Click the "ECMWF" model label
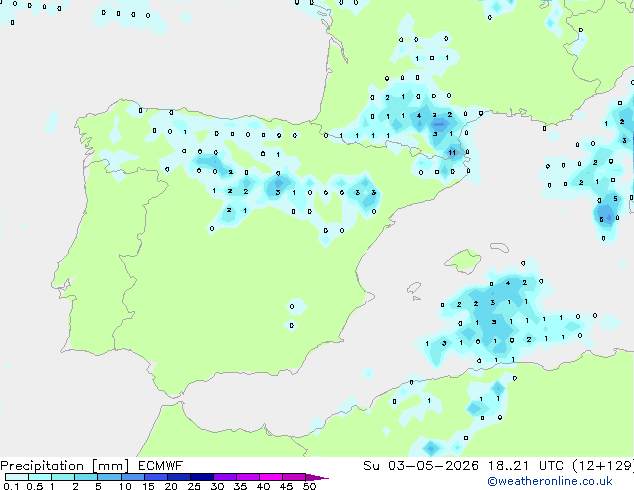The width and height of the screenshot is (634, 490). (x=161, y=466)
